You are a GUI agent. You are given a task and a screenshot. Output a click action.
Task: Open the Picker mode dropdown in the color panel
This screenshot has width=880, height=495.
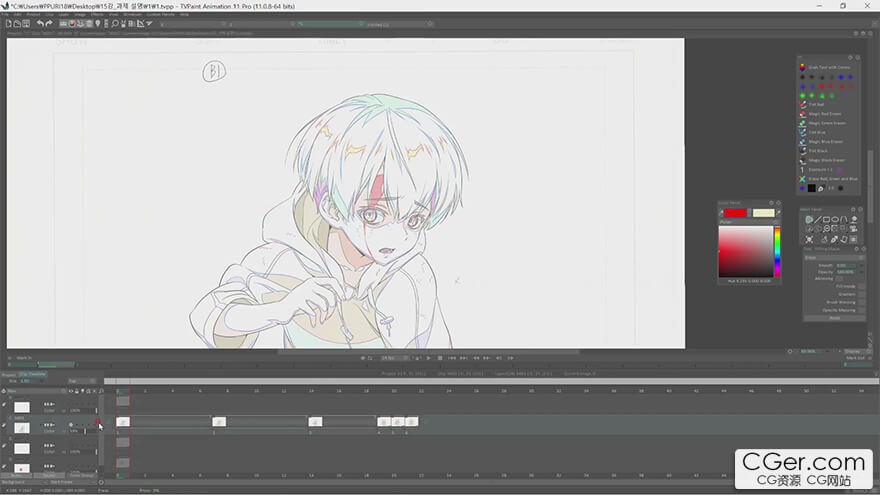click(x=749, y=222)
